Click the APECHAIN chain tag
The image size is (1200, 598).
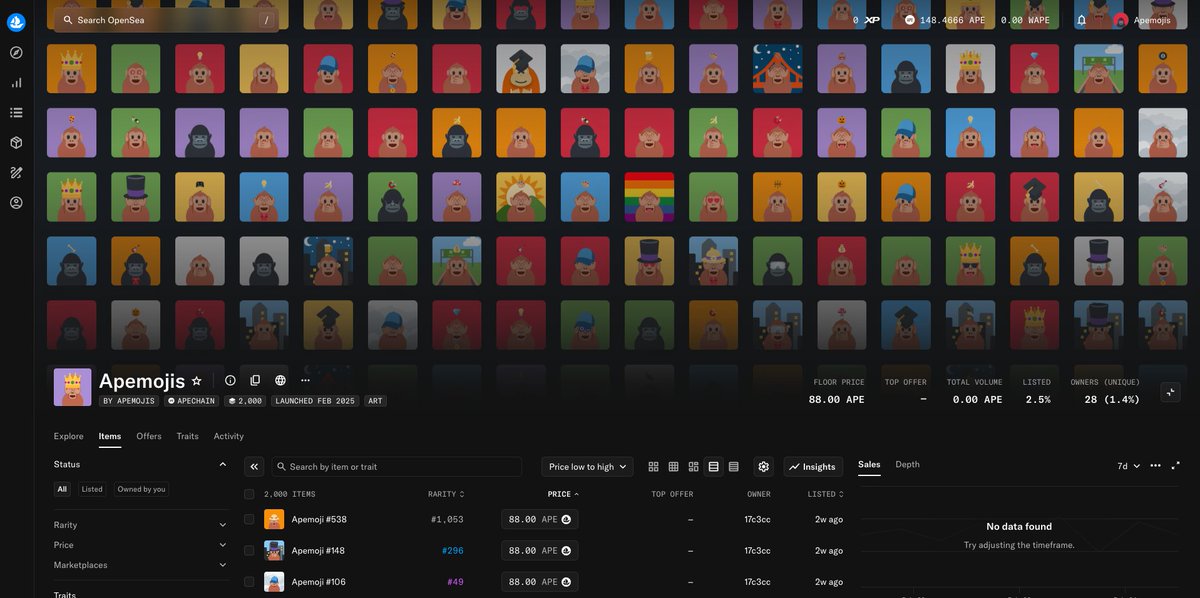(191, 400)
